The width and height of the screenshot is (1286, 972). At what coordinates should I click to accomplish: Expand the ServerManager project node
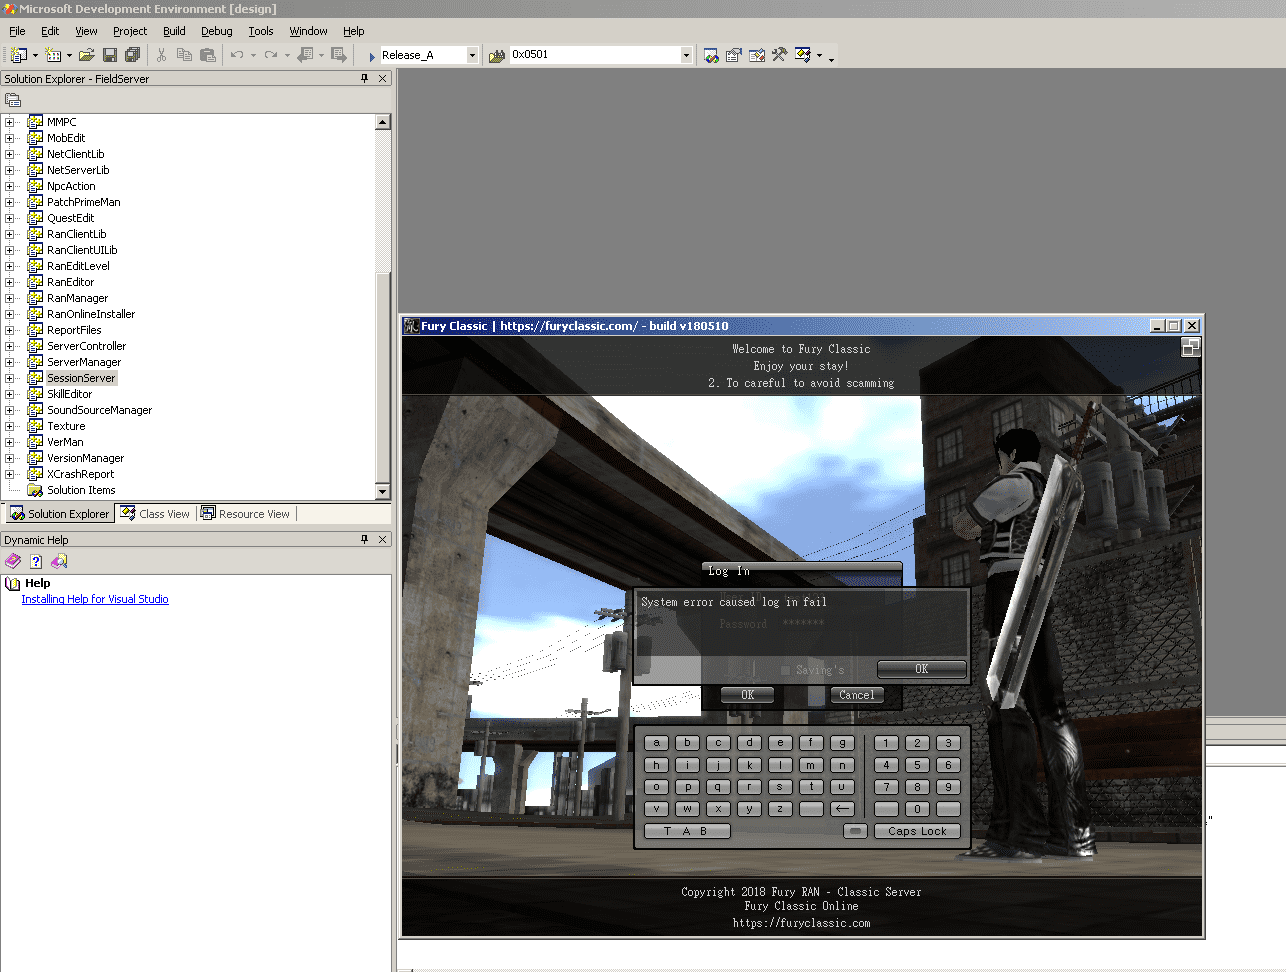click(x=10, y=362)
